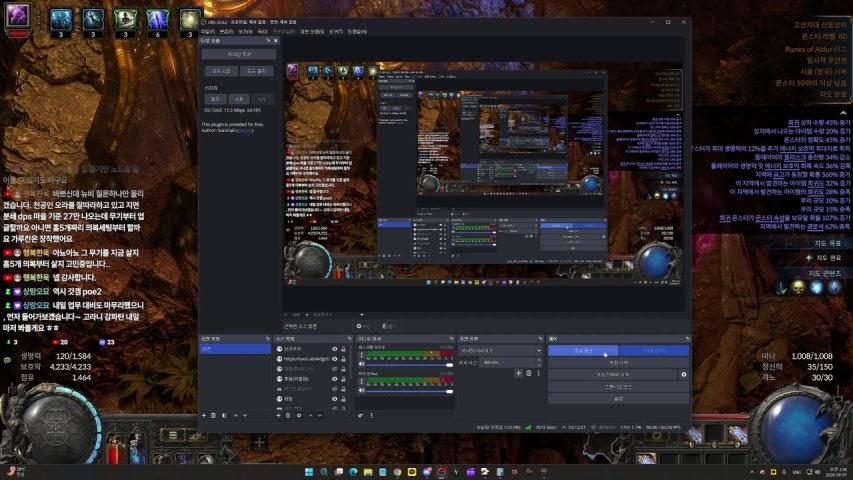
Task: Open advanced audio properties icon in mixer
Action: (361, 415)
